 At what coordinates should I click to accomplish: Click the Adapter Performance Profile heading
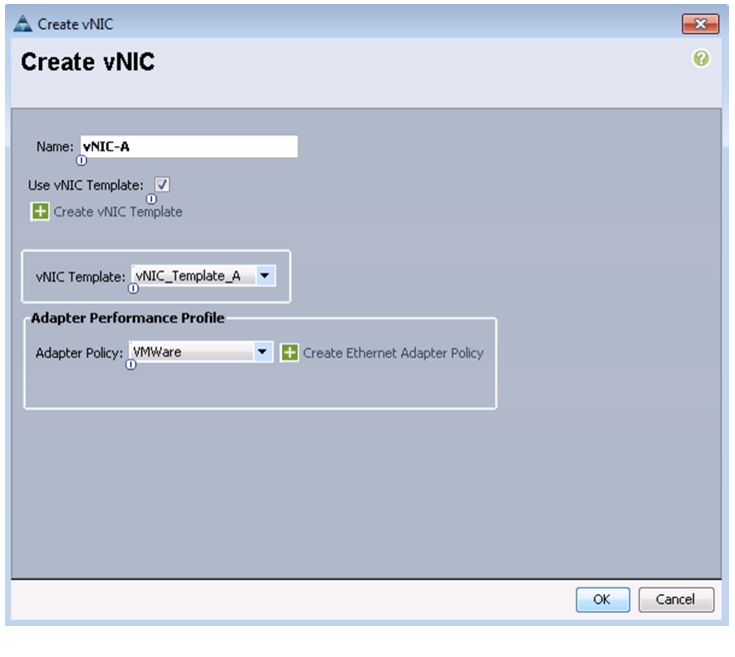point(128,318)
